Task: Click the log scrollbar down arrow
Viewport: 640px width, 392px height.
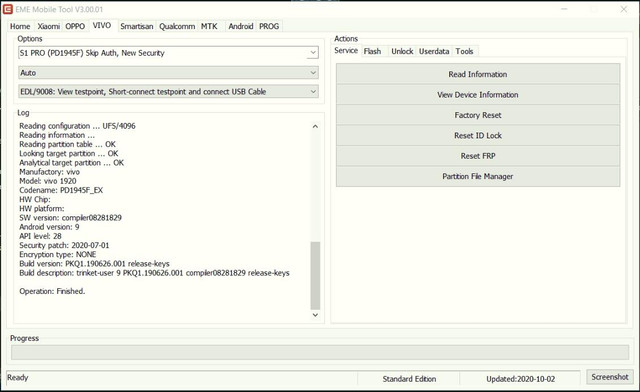Action: 315,315
